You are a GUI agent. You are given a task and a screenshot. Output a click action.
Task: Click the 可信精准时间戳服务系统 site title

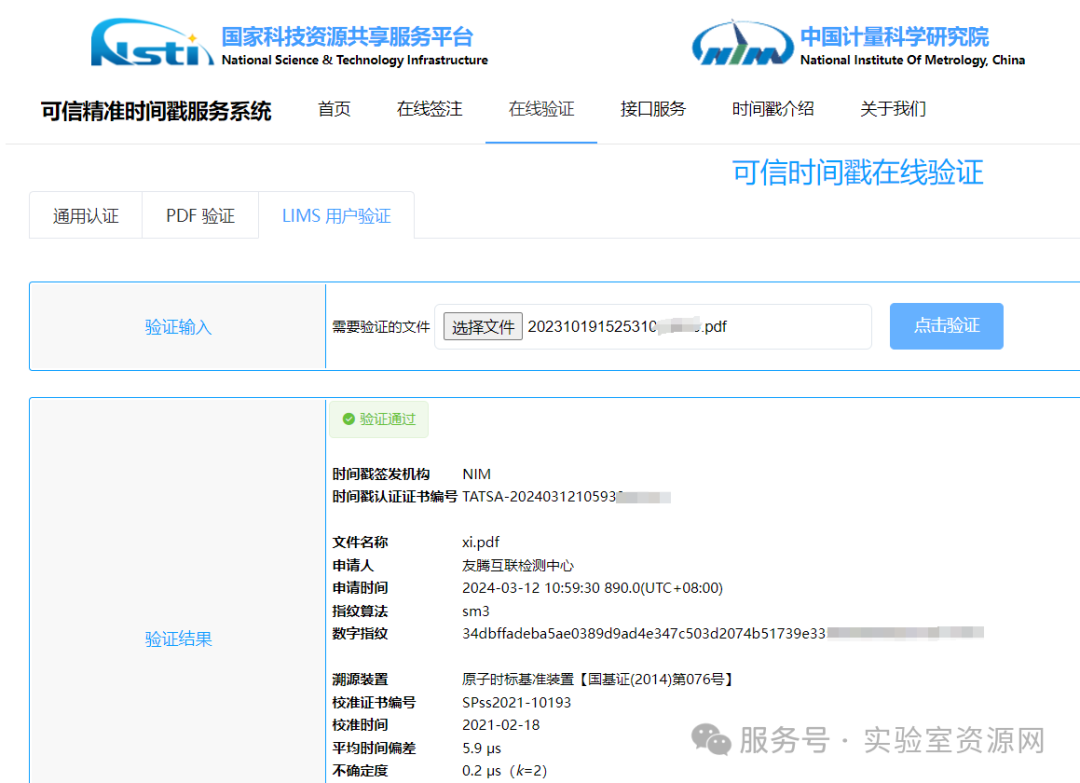[x=156, y=111]
